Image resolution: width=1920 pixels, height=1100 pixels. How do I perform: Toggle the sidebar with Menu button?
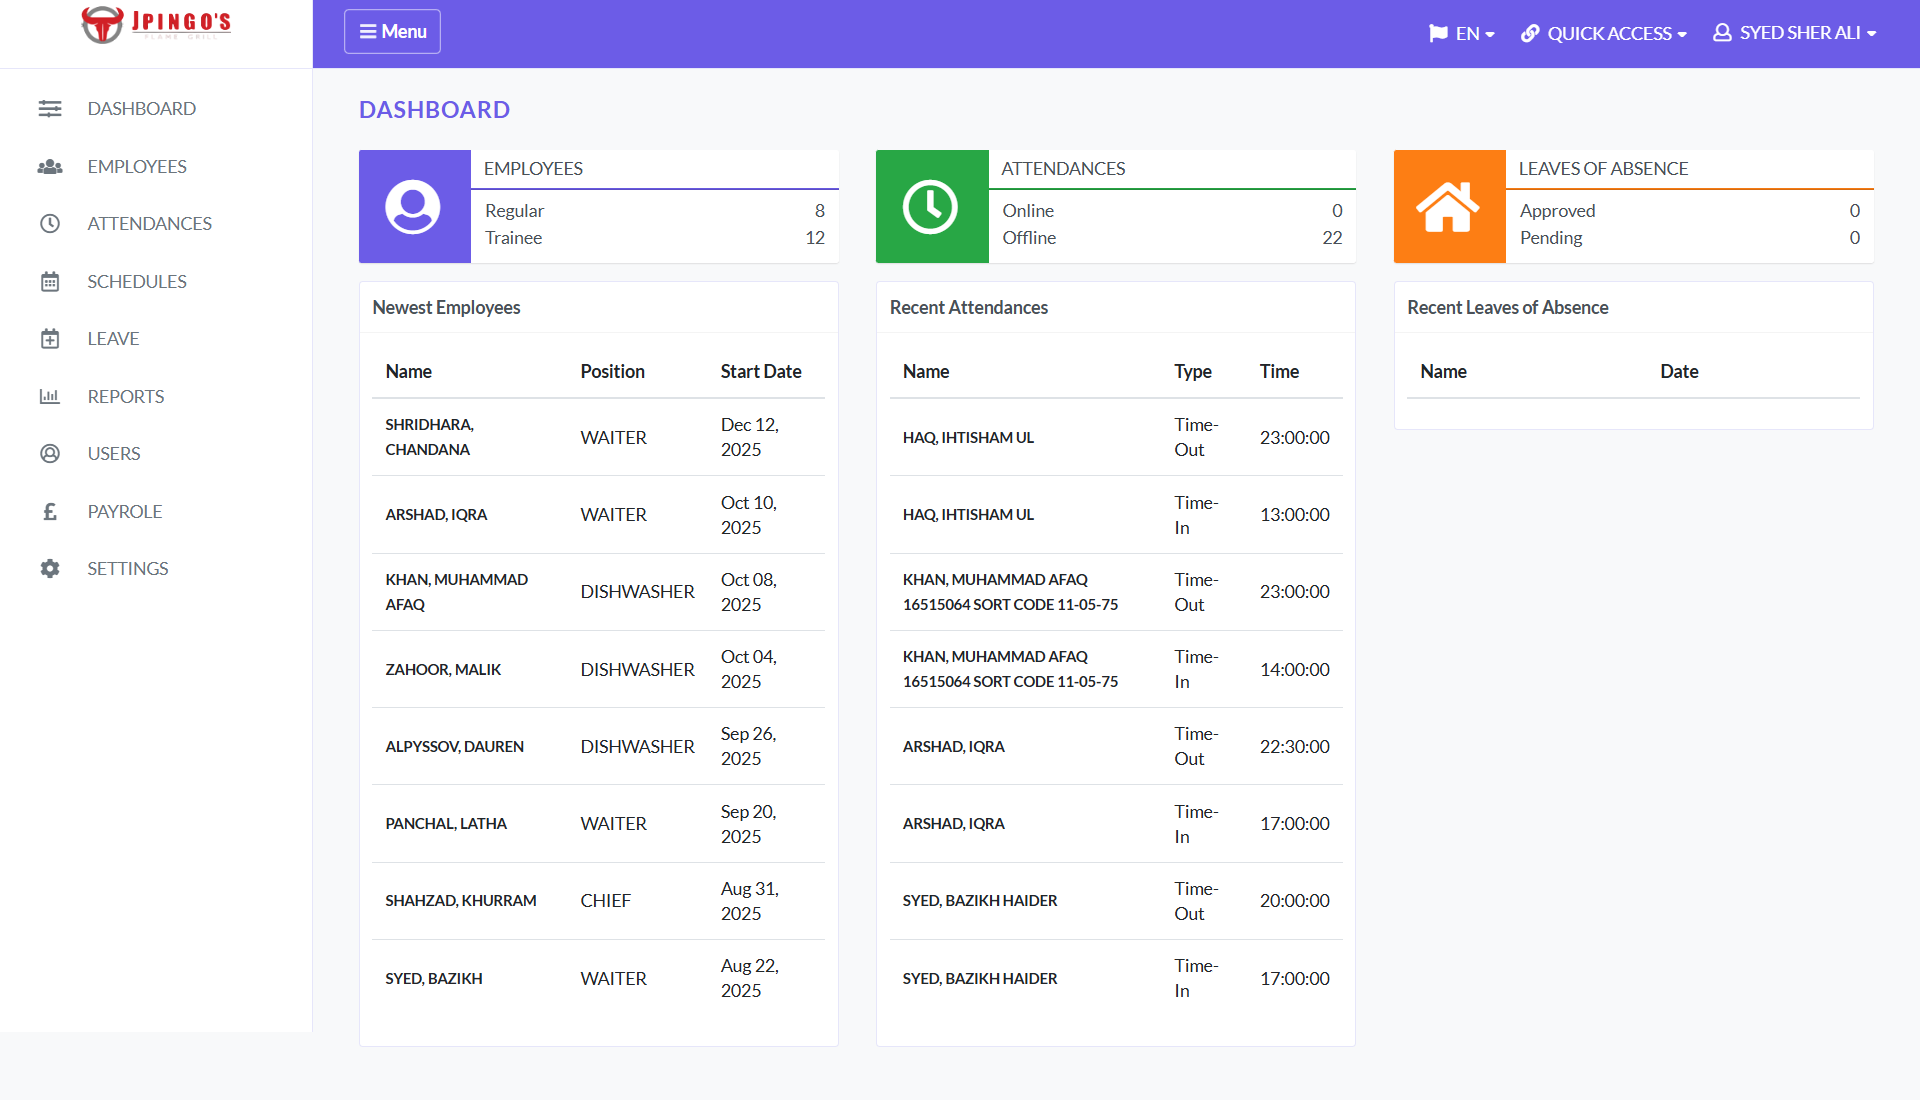pos(392,32)
